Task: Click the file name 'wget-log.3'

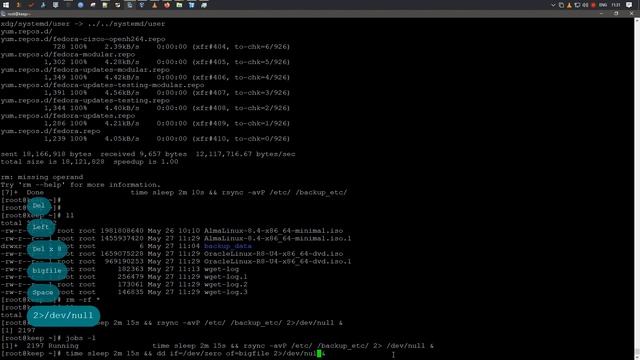Action: tap(226, 292)
